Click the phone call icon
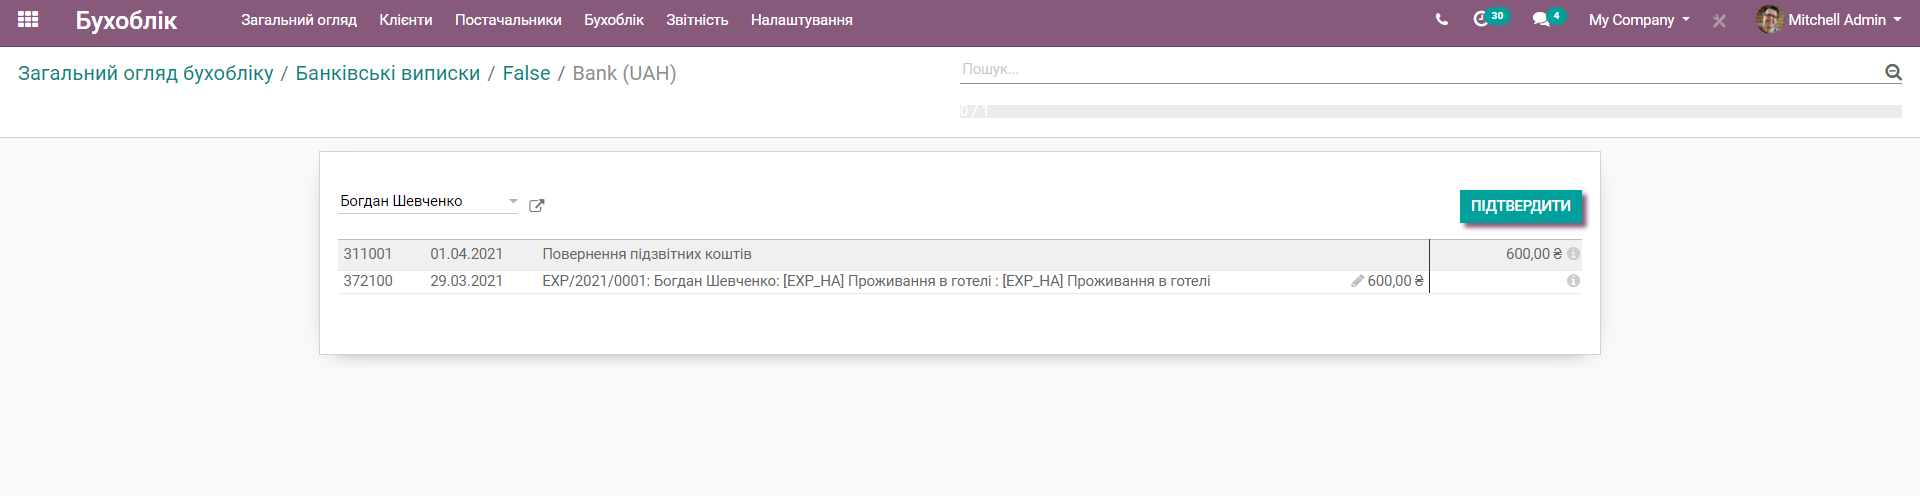The image size is (1920, 496). click(x=1441, y=19)
